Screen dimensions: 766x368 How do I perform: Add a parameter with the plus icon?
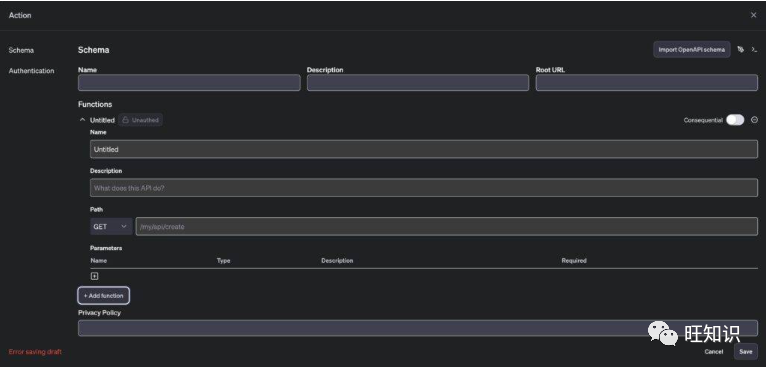coord(95,276)
